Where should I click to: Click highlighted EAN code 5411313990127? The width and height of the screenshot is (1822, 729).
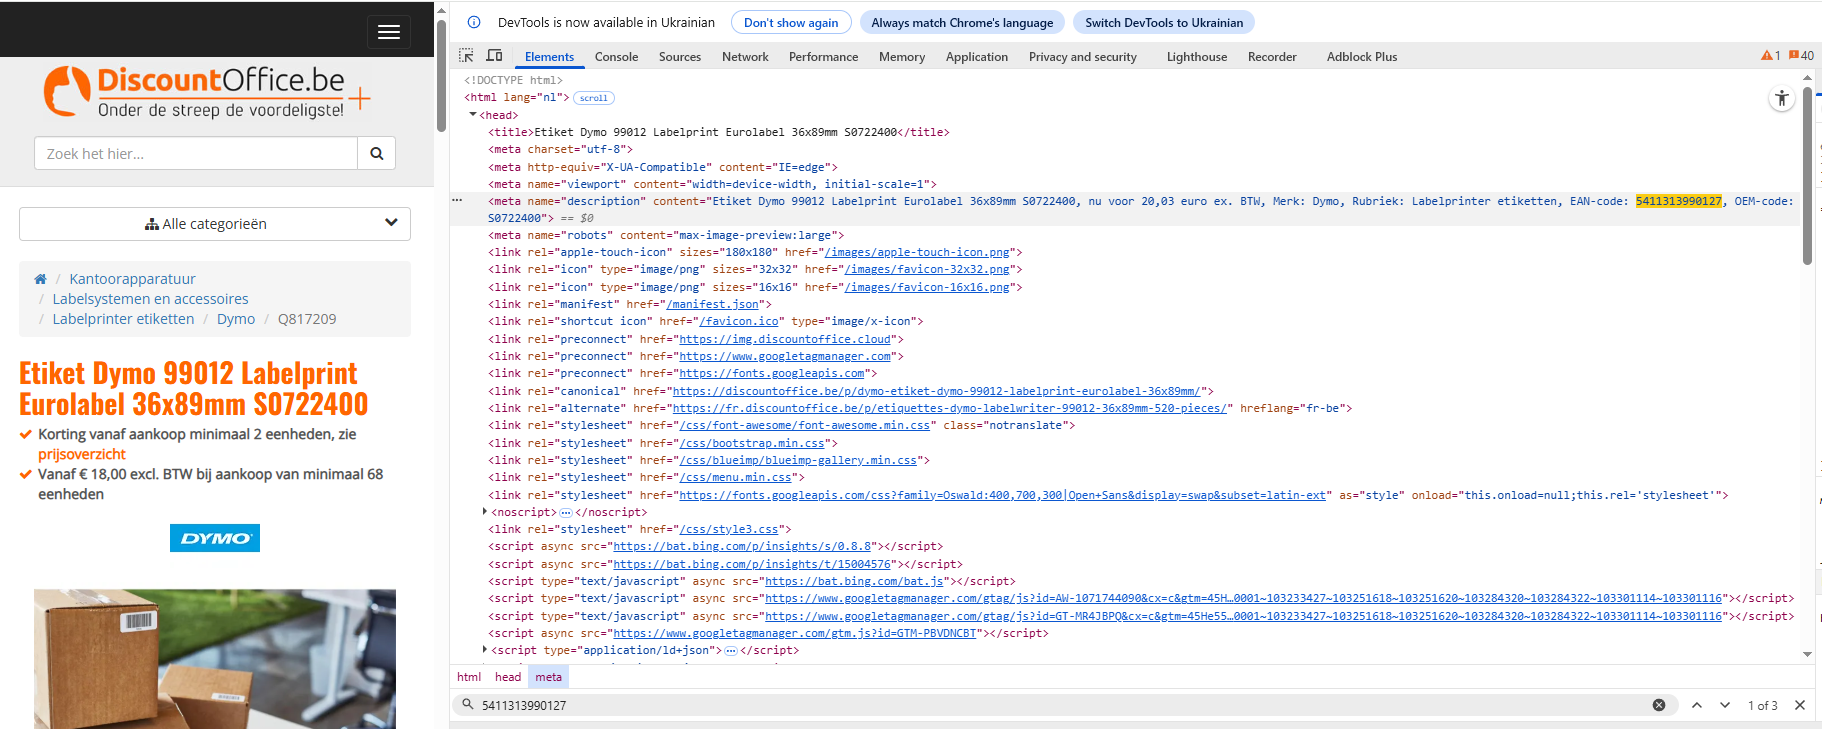1679,201
